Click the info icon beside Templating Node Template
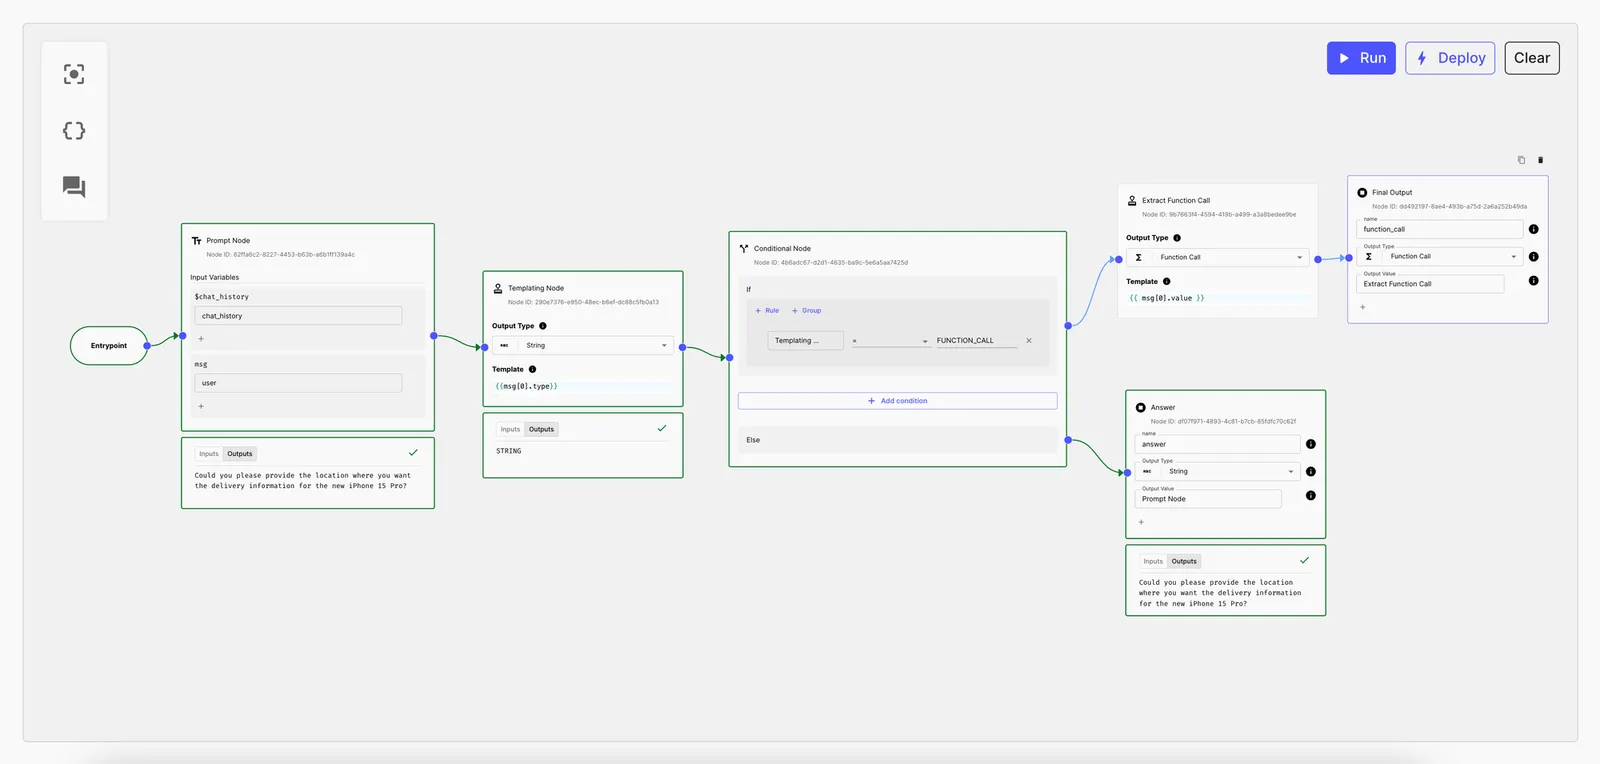Image resolution: width=1600 pixels, height=764 pixels. pyautogui.click(x=532, y=369)
